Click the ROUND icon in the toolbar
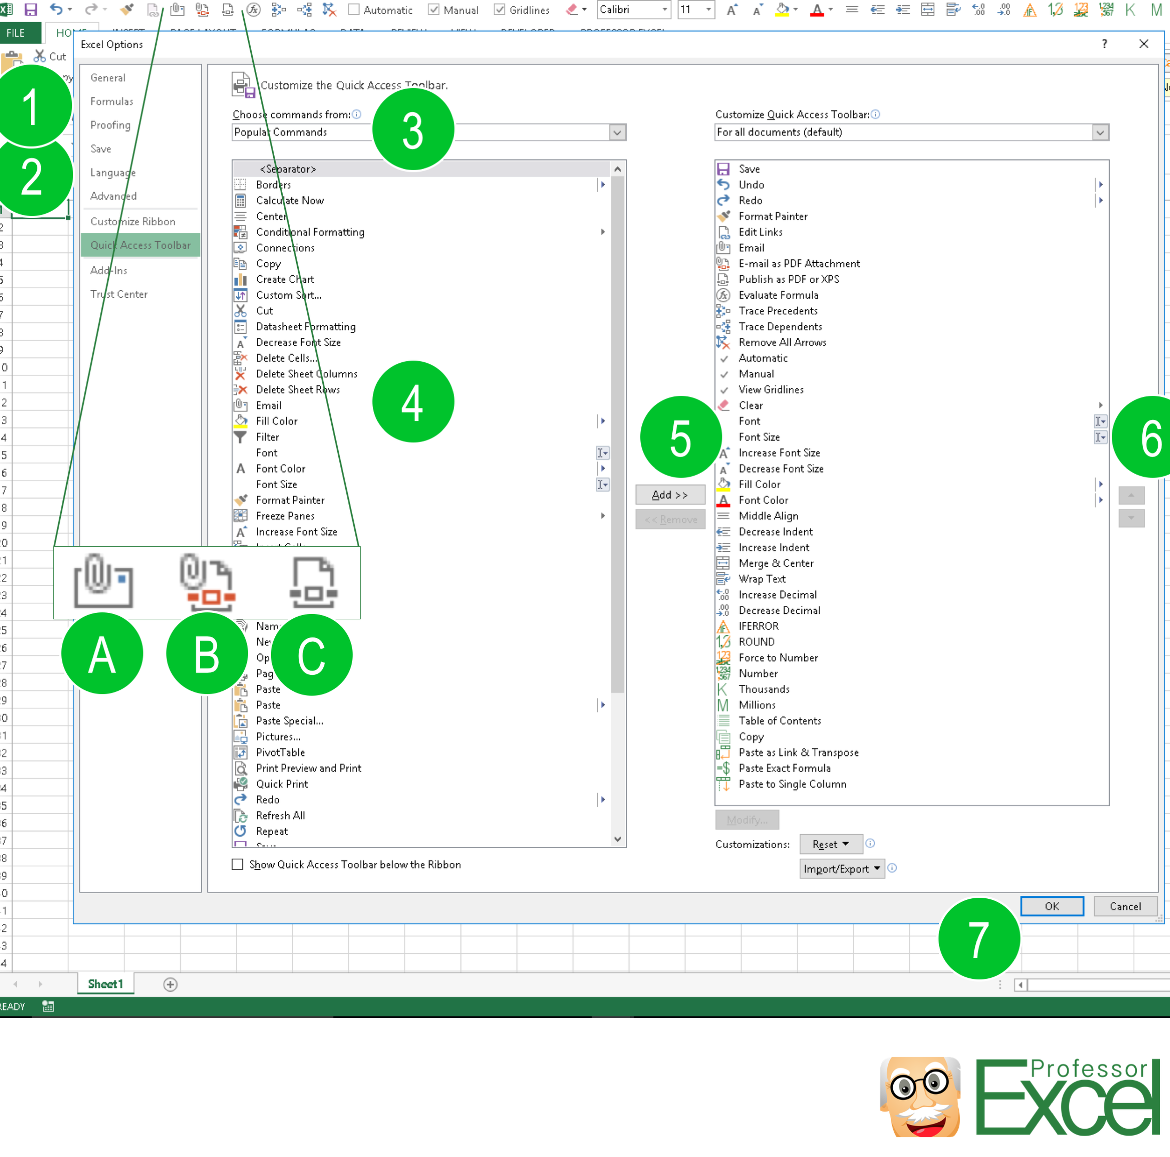The height and width of the screenshot is (1157, 1170). pos(1055,10)
